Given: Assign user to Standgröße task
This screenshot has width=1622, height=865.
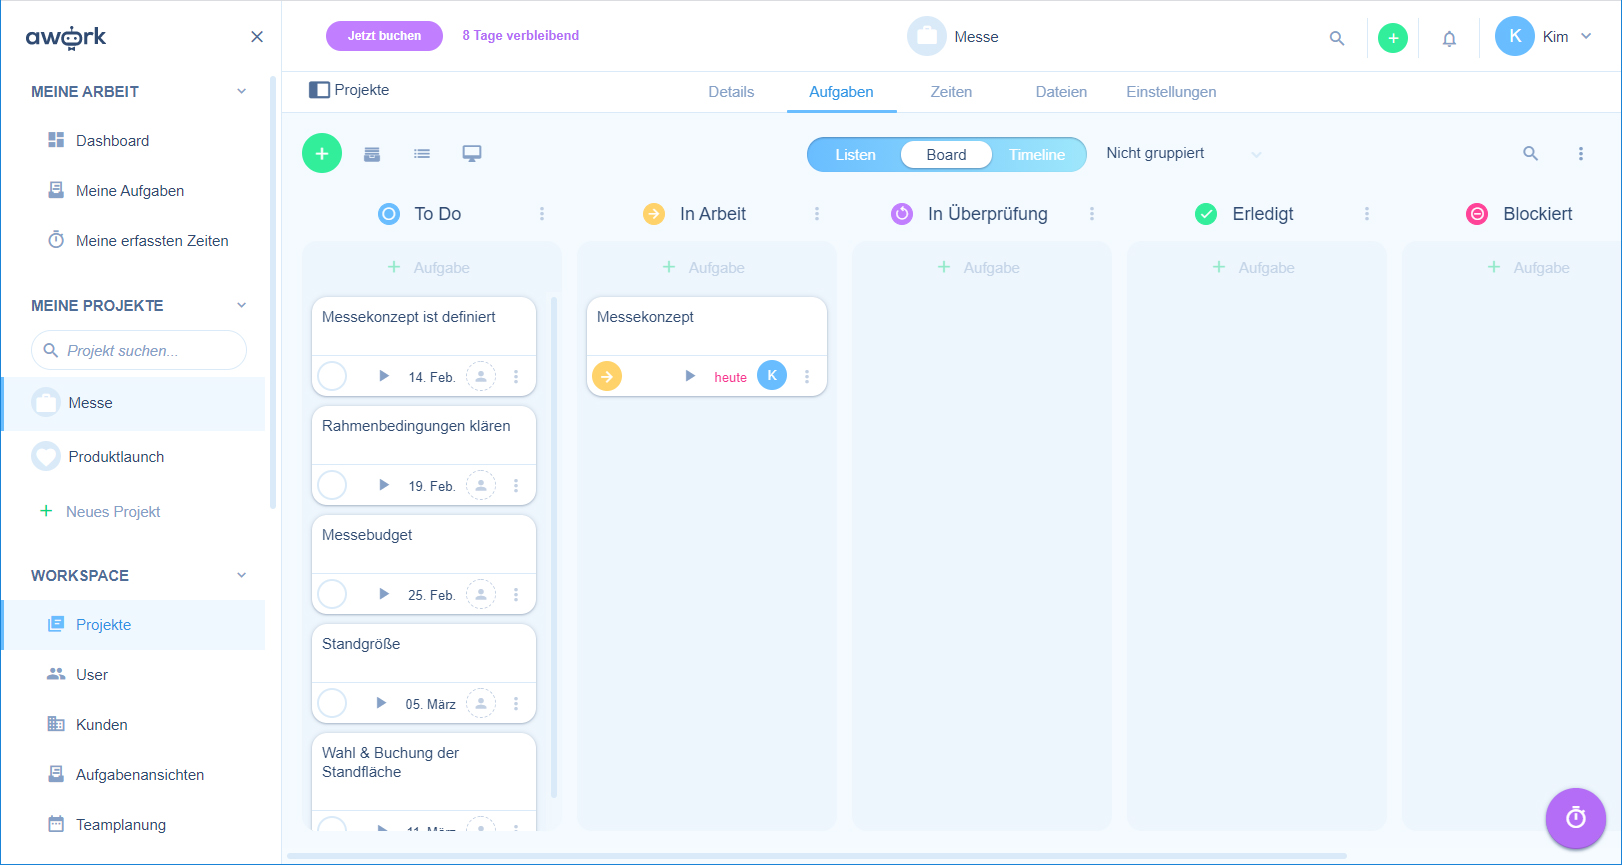Looking at the screenshot, I should tap(481, 703).
